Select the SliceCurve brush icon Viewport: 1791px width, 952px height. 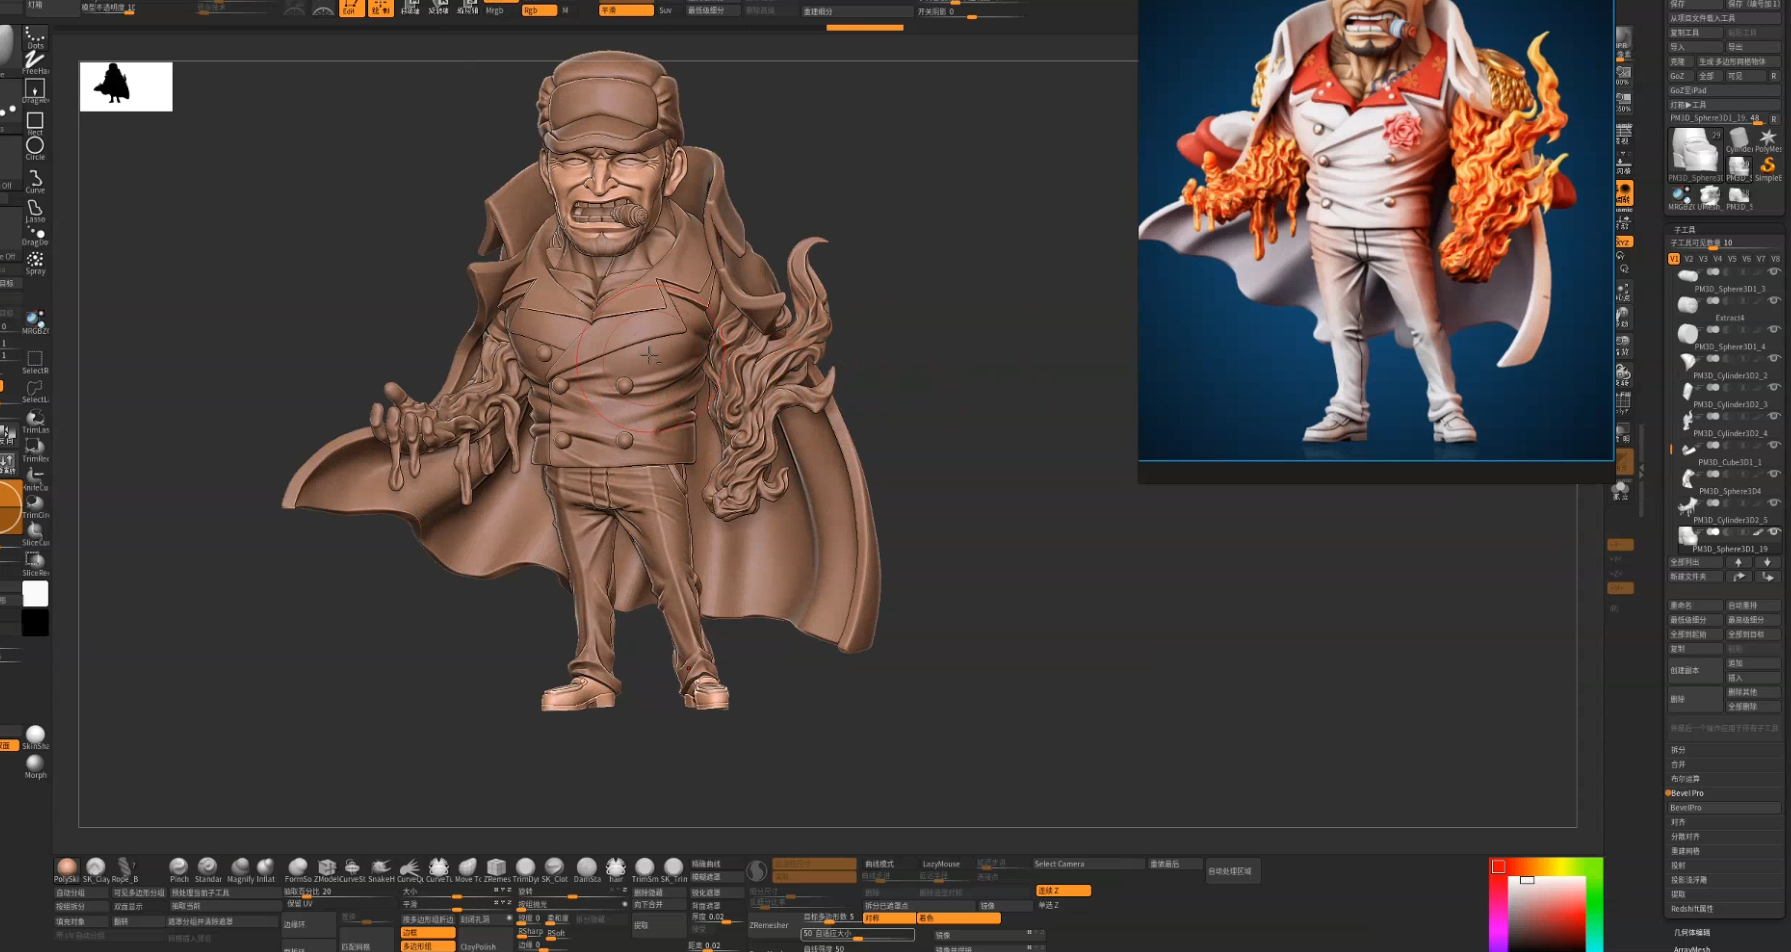(x=35, y=534)
